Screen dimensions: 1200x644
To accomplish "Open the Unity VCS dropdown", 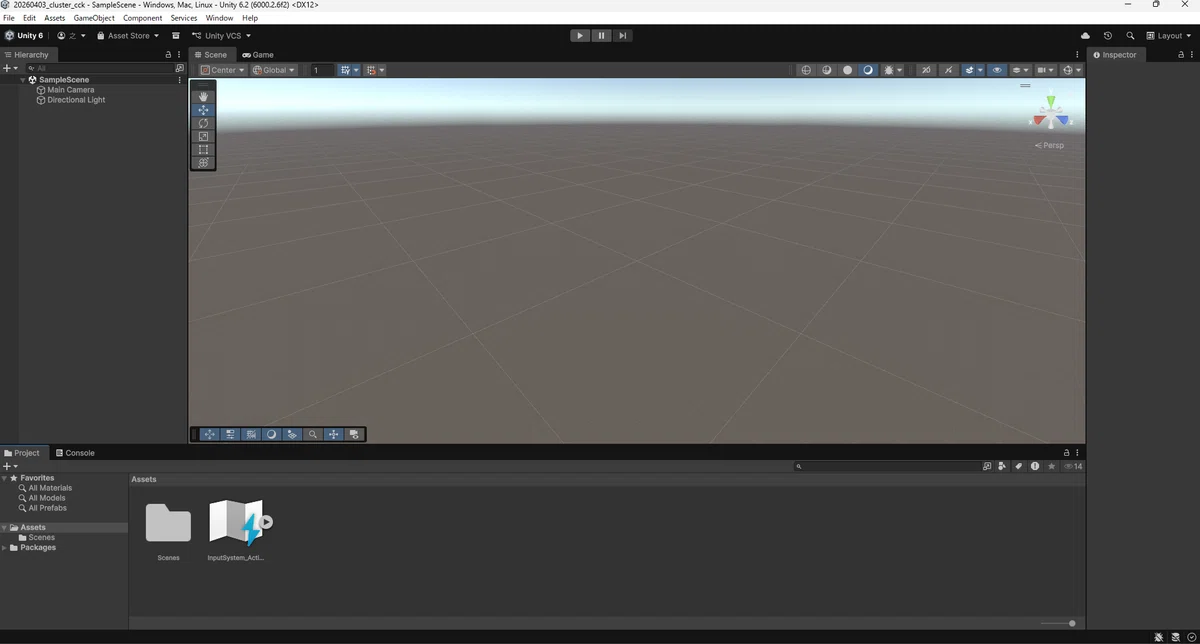I will pyautogui.click(x=221, y=36).
